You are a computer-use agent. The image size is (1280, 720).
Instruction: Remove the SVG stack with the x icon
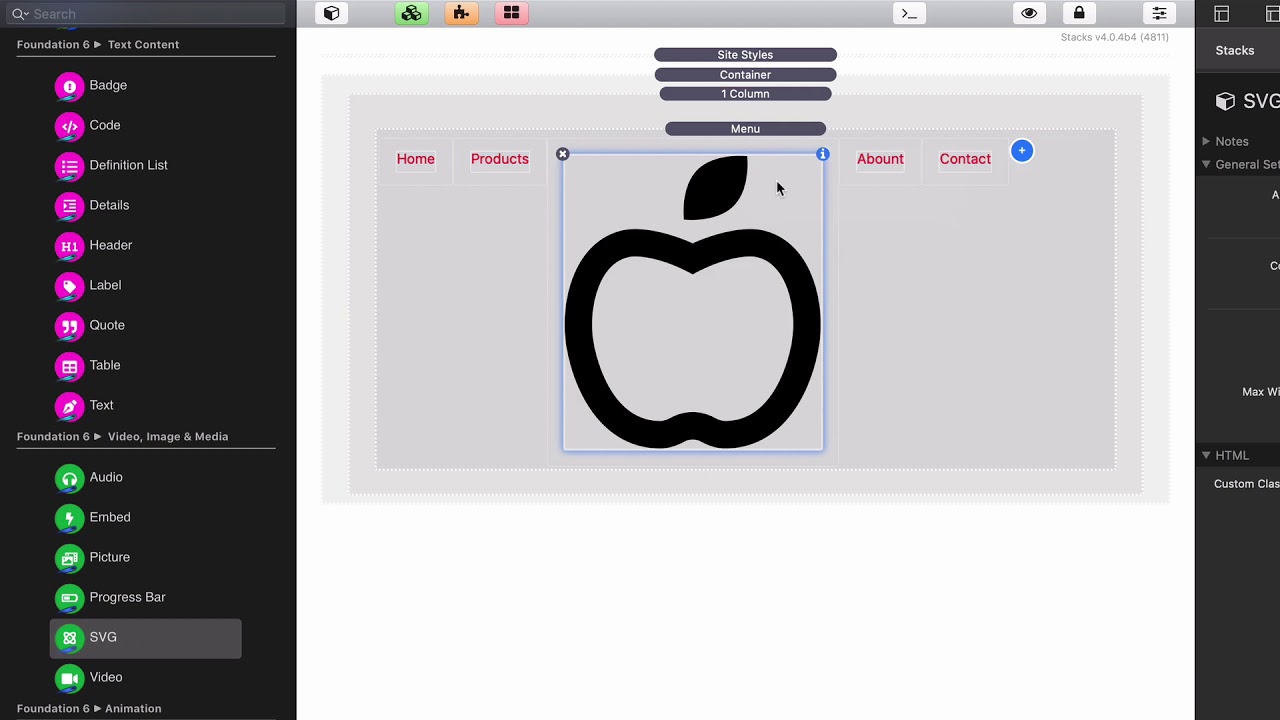point(562,154)
